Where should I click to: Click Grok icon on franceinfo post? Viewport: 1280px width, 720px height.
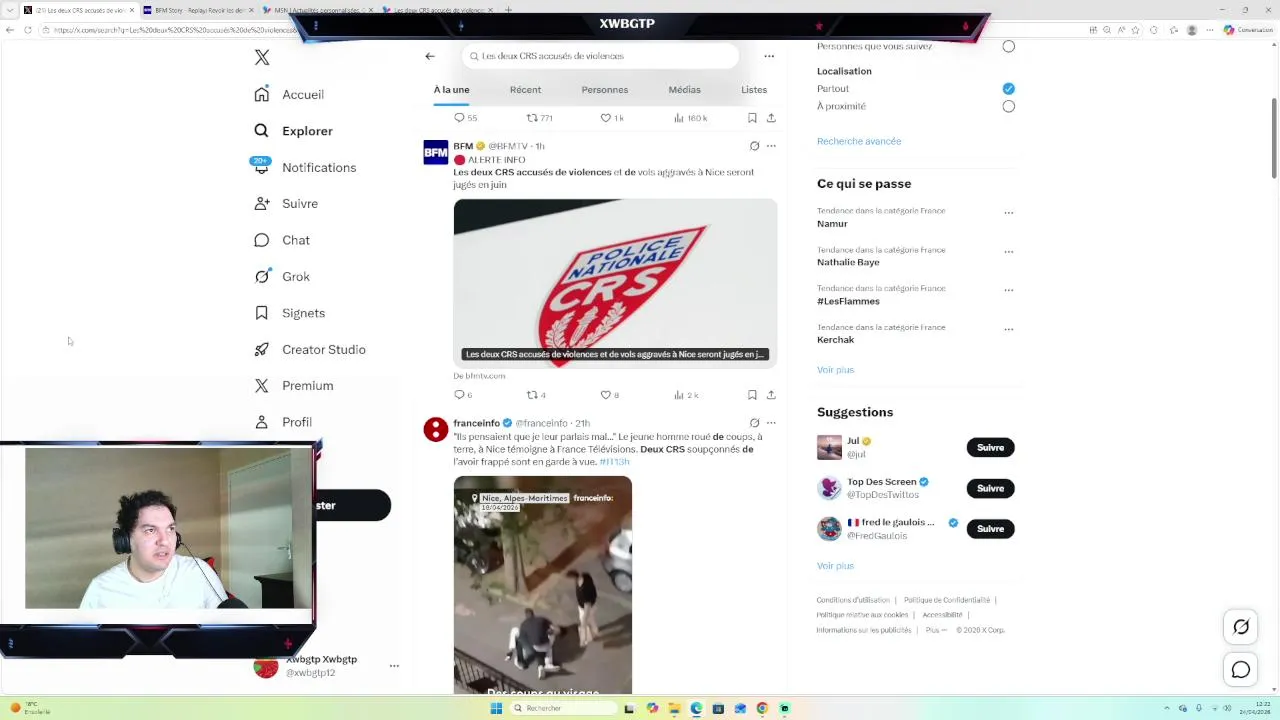[x=754, y=423]
